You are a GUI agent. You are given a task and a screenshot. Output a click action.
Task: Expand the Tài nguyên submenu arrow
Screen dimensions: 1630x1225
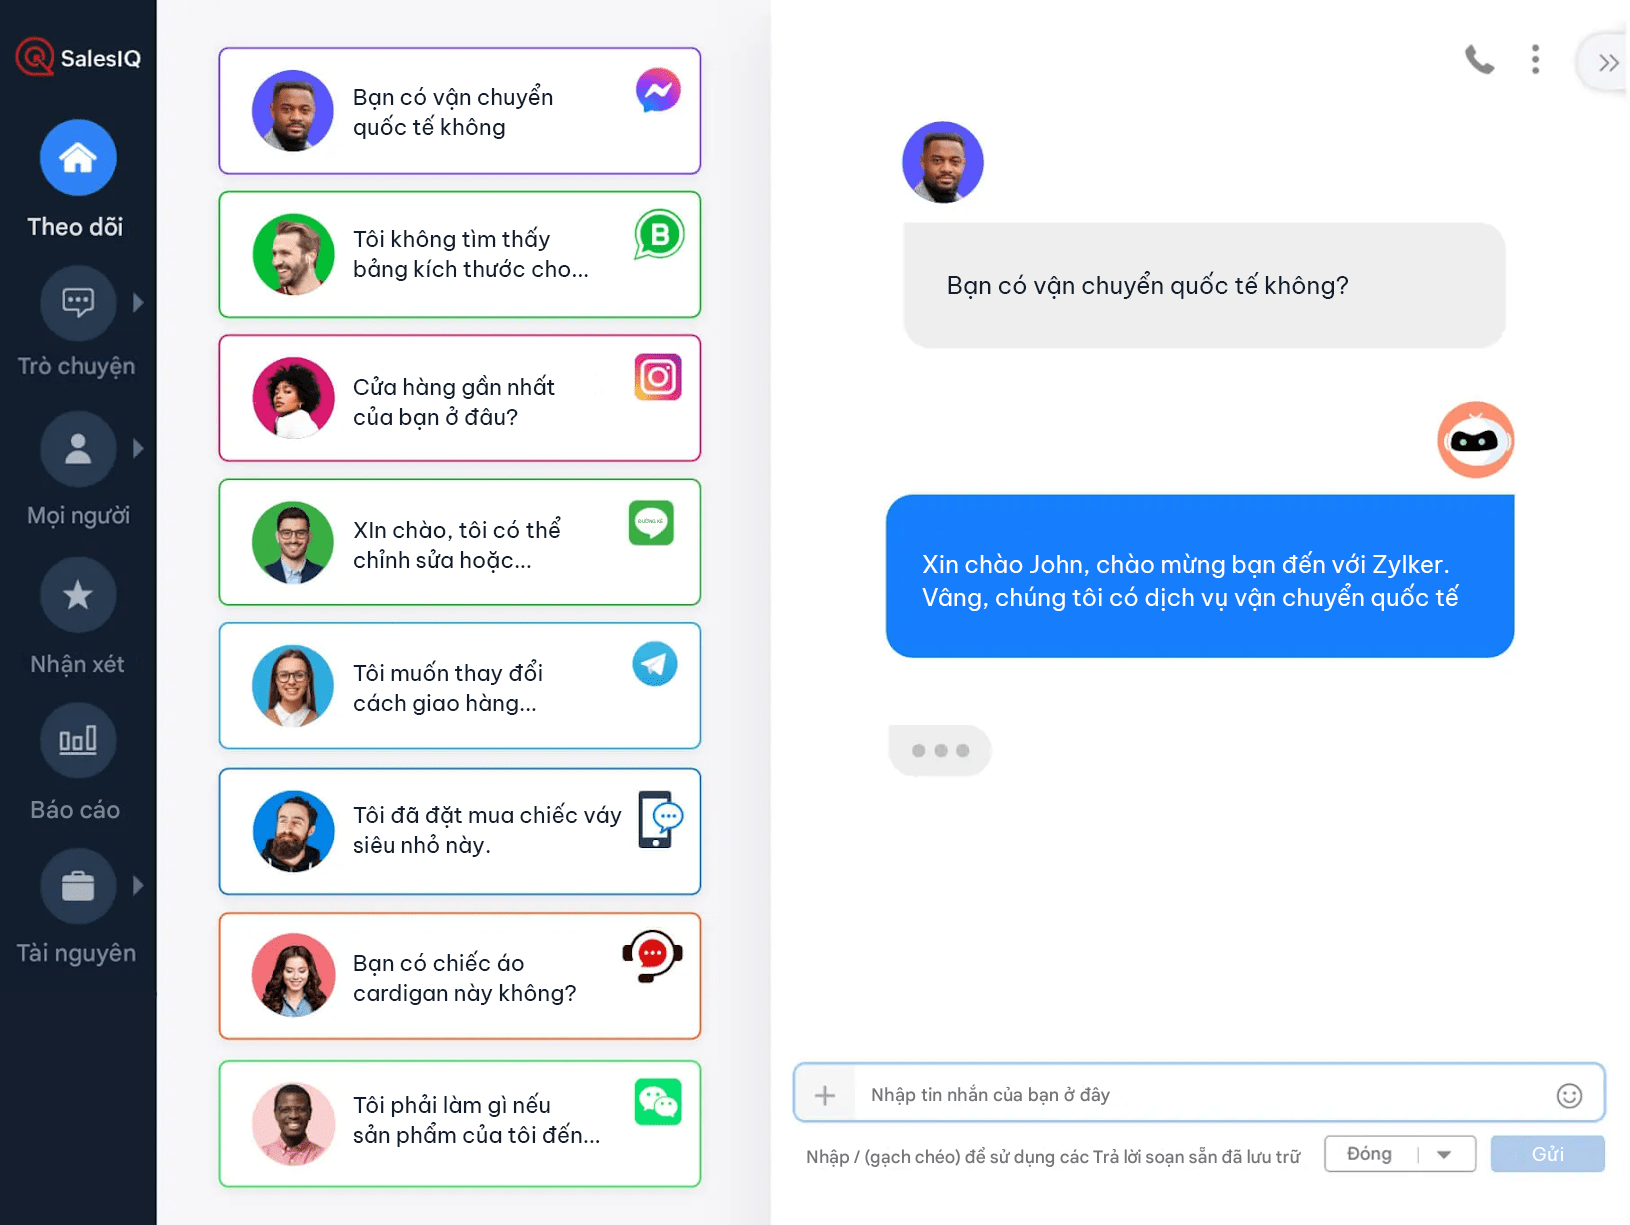pyautogui.click(x=138, y=885)
